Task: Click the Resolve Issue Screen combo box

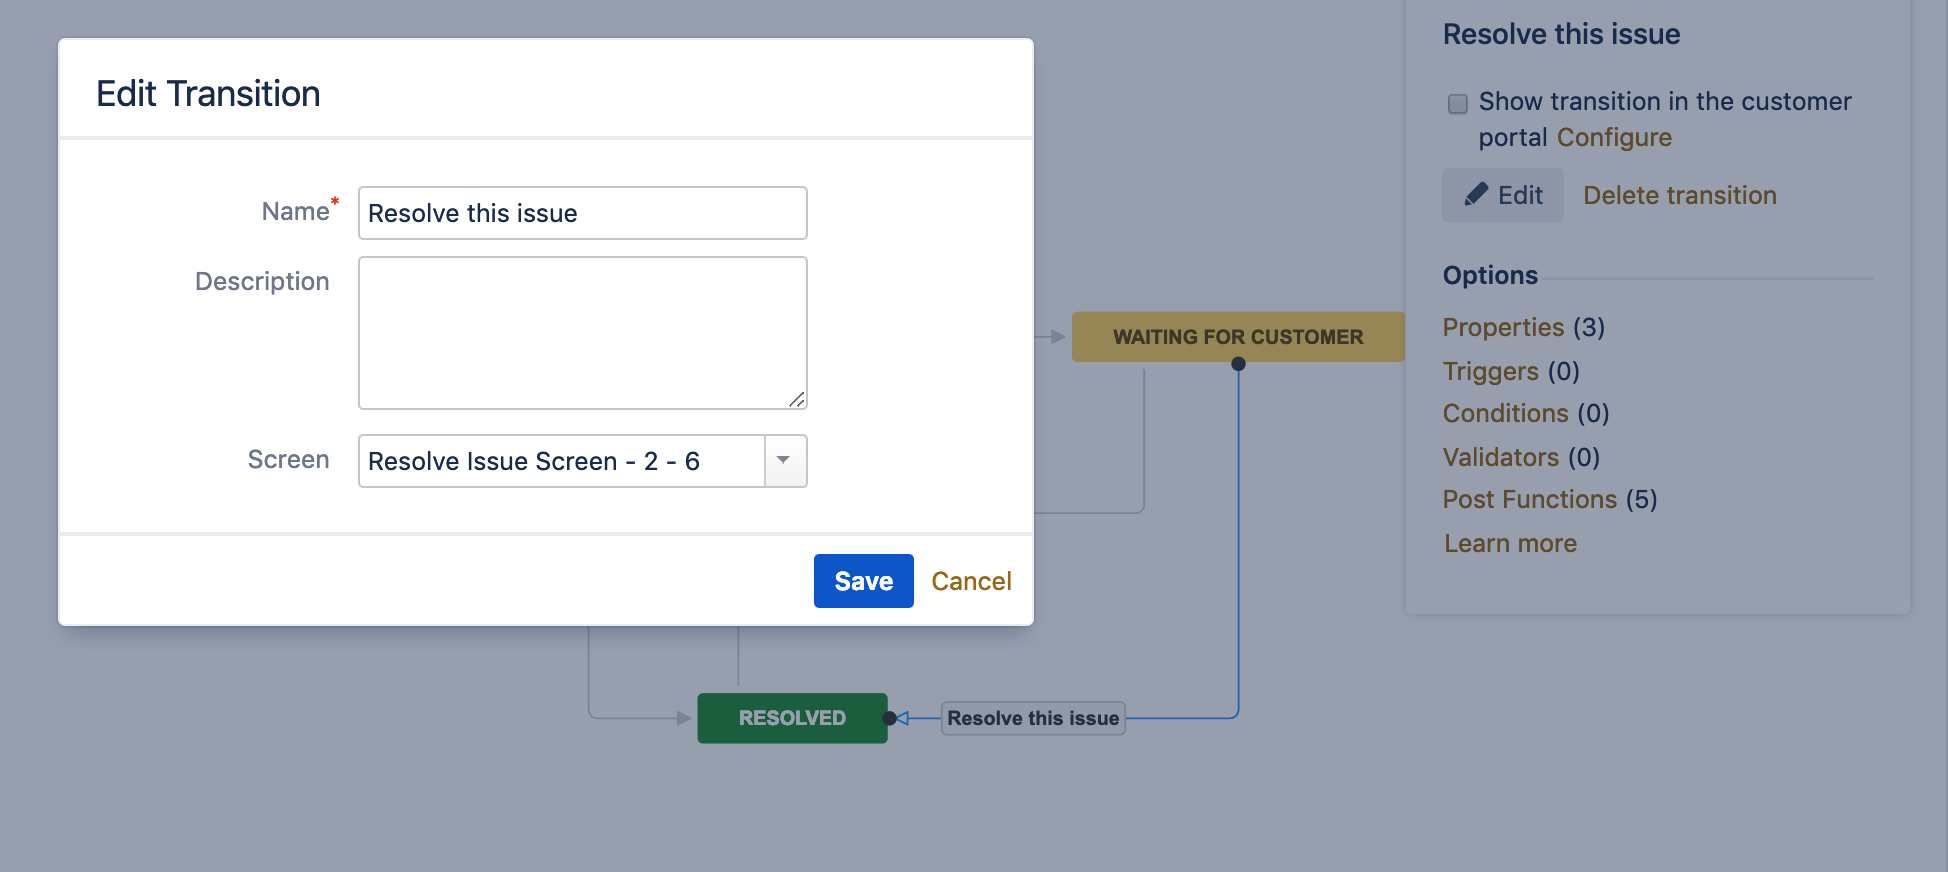Action: click(x=582, y=461)
